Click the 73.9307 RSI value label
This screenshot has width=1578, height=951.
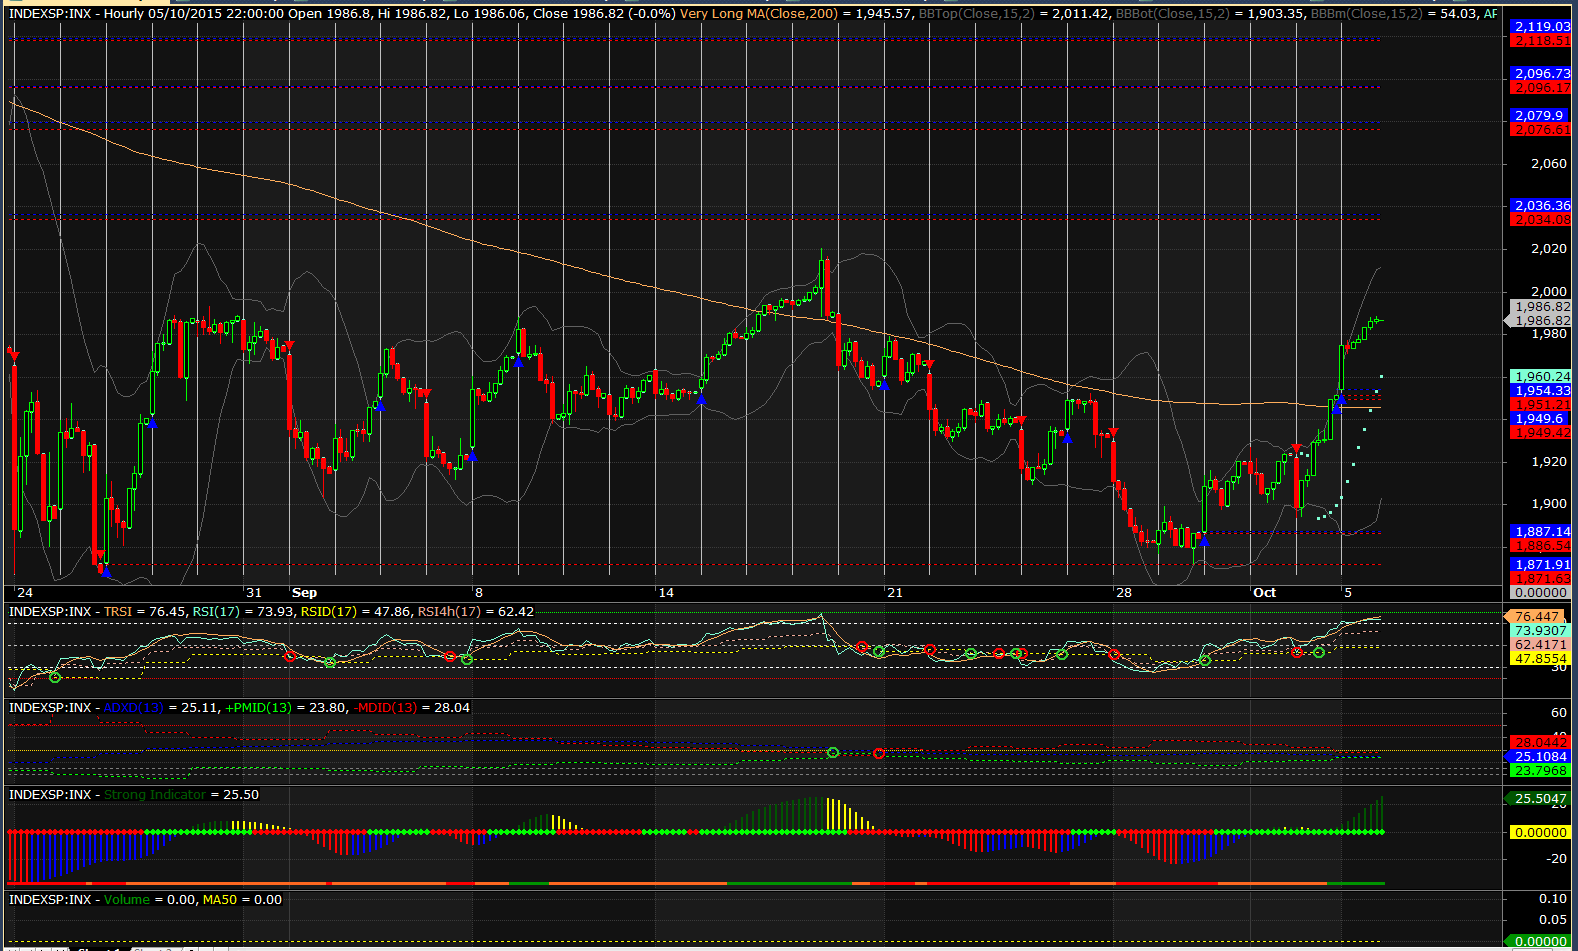1540,631
